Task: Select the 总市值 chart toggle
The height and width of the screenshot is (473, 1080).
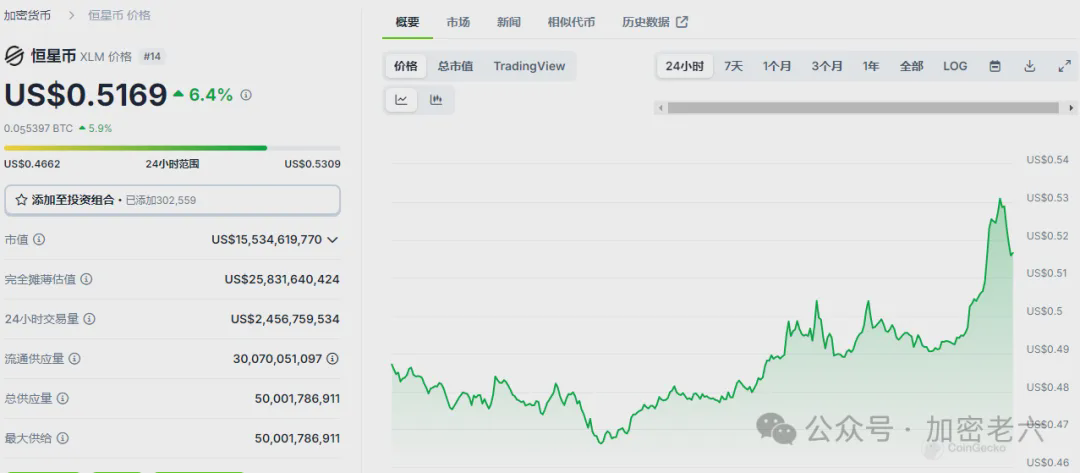Action: [x=455, y=66]
